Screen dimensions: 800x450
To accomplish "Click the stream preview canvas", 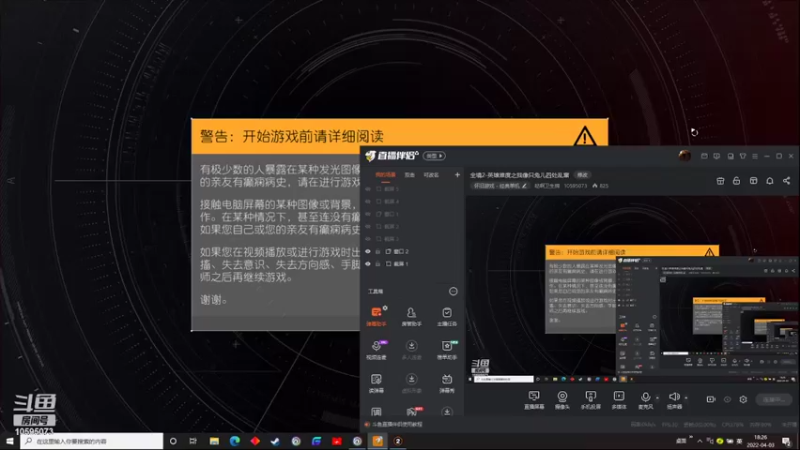I will pyautogui.click(x=631, y=289).
